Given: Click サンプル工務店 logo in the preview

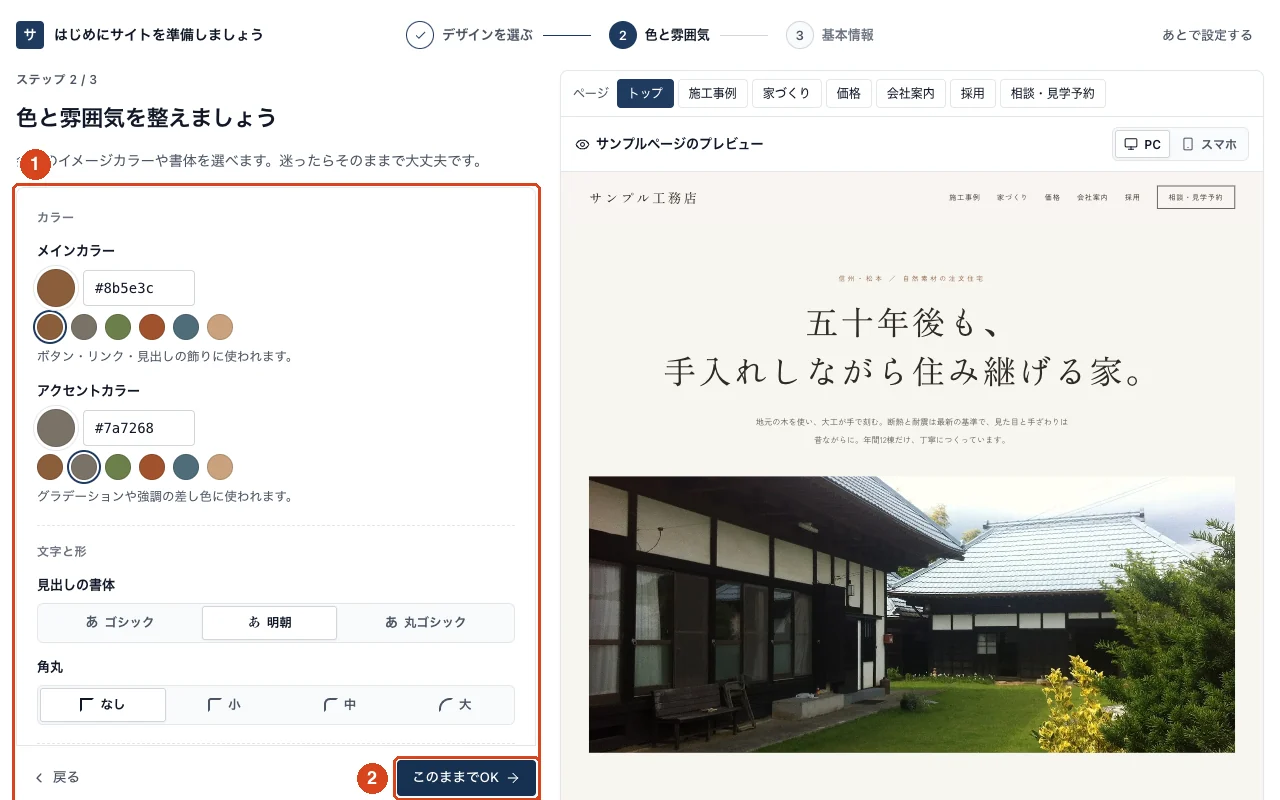Looking at the screenshot, I should click(643, 198).
